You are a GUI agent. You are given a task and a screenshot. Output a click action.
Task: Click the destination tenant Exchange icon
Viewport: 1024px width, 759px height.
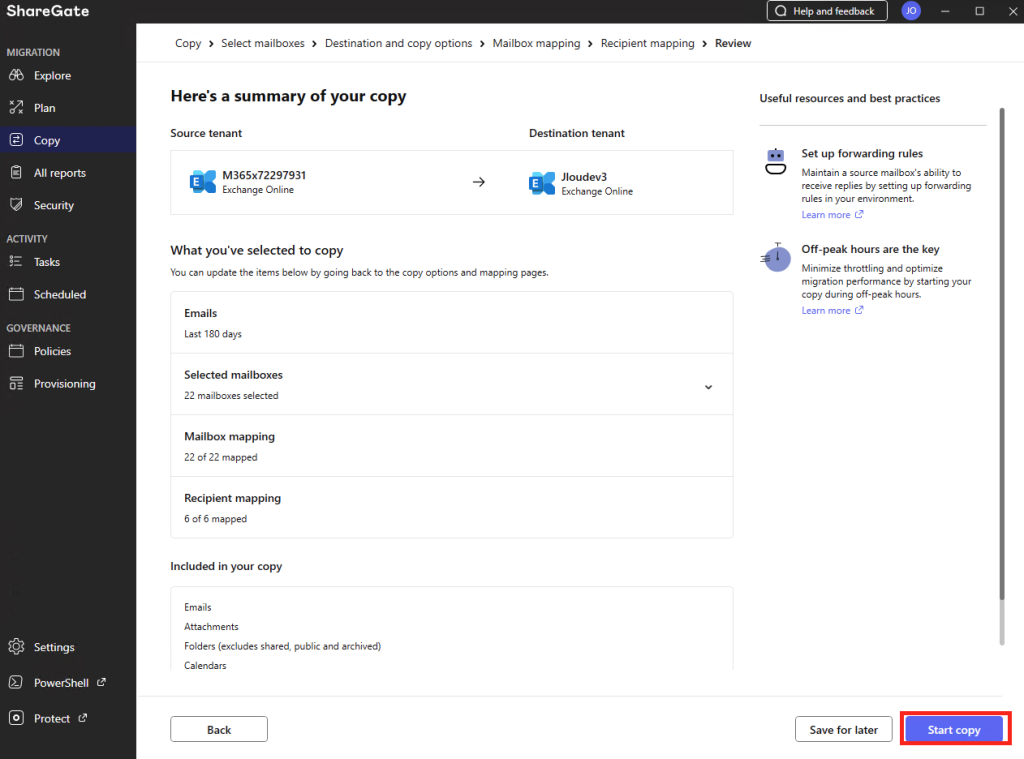pyautogui.click(x=541, y=184)
